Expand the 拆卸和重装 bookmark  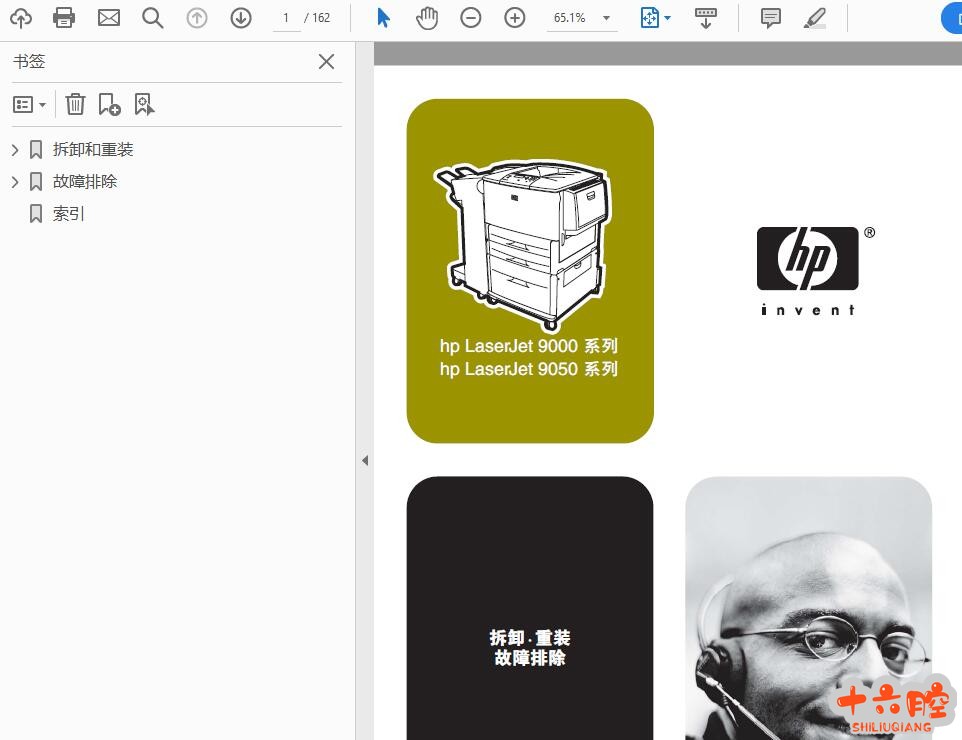[15, 150]
